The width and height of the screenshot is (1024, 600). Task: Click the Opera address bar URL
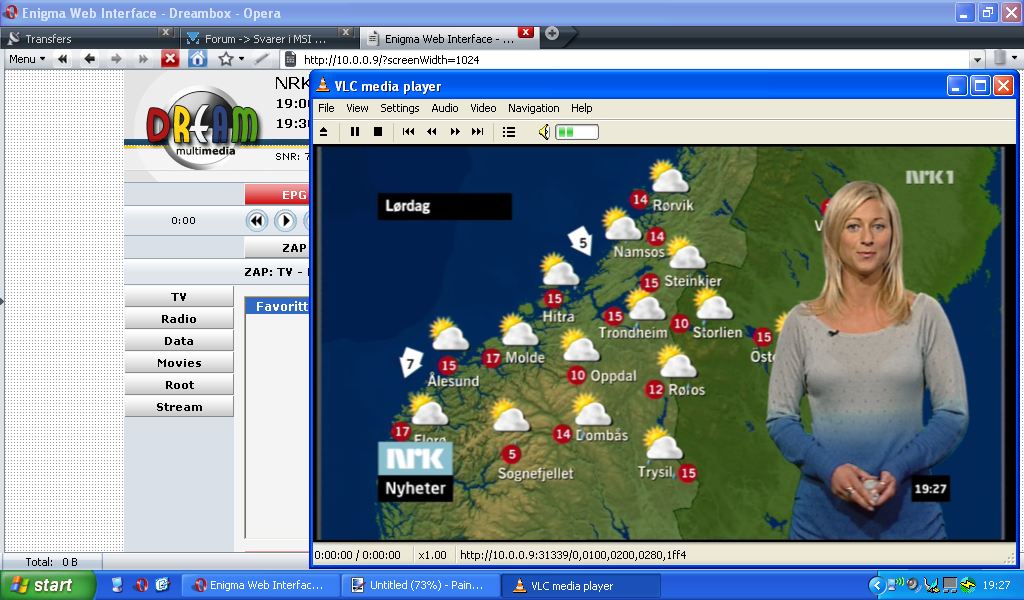click(x=391, y=59)
